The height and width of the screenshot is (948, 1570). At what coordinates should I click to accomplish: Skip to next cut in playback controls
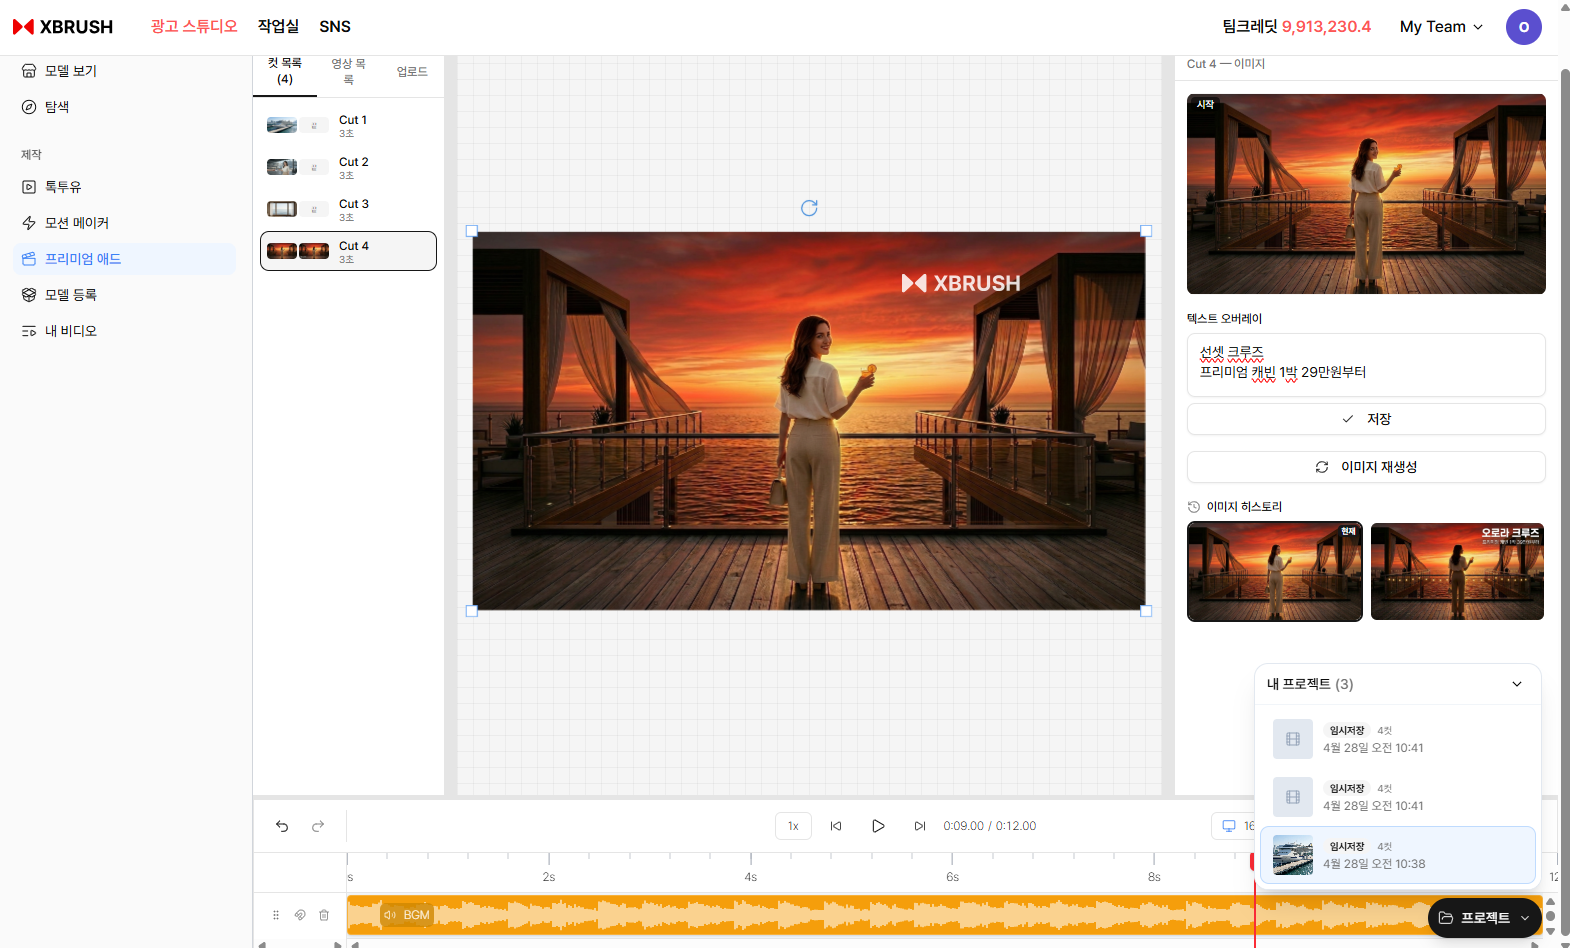point(919,826)
